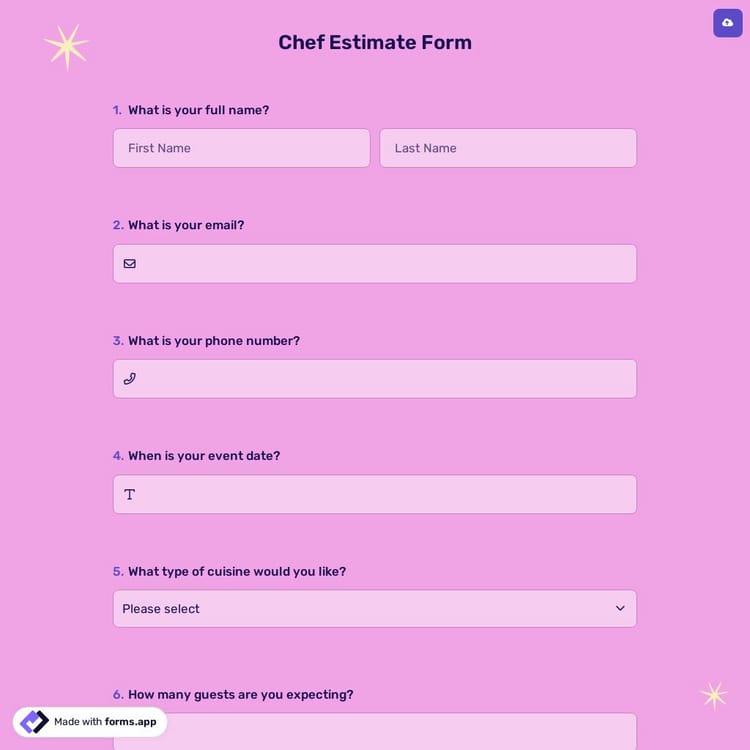Click the T text icon in the event date field
This screenshot has height=750, width=750.
click(130, 495)
